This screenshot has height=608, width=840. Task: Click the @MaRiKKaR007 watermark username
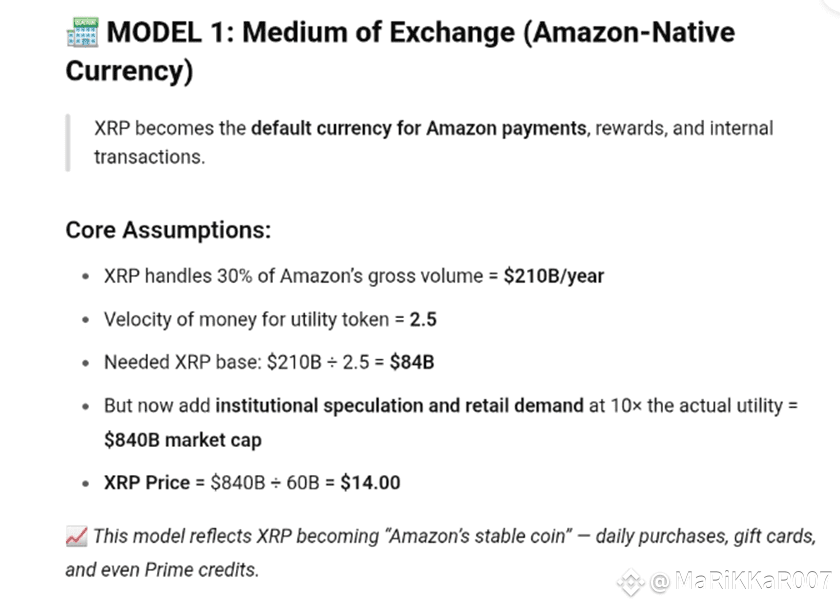coord(740,581)
